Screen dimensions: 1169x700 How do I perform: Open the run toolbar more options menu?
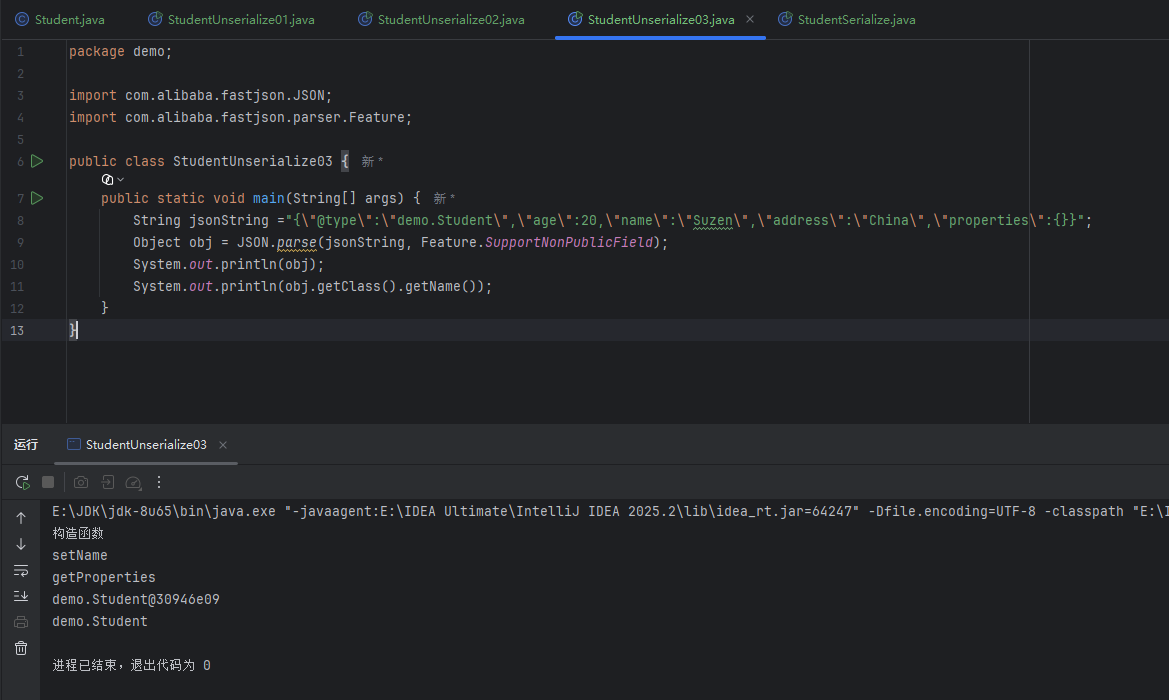[159, 482]
